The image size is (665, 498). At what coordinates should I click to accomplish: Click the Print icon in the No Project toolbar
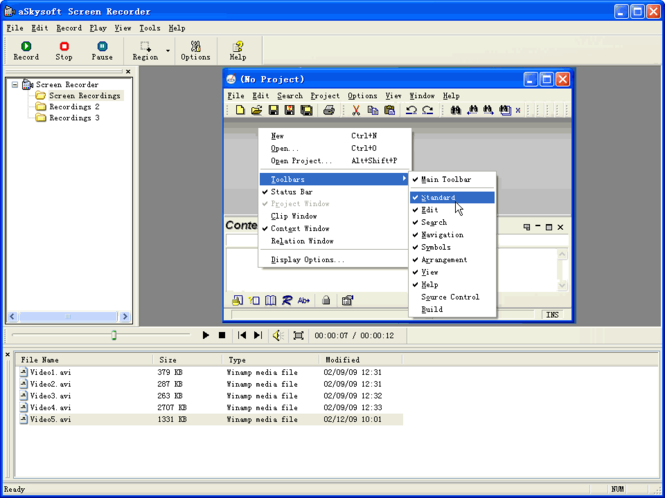[x=329, y=110]
